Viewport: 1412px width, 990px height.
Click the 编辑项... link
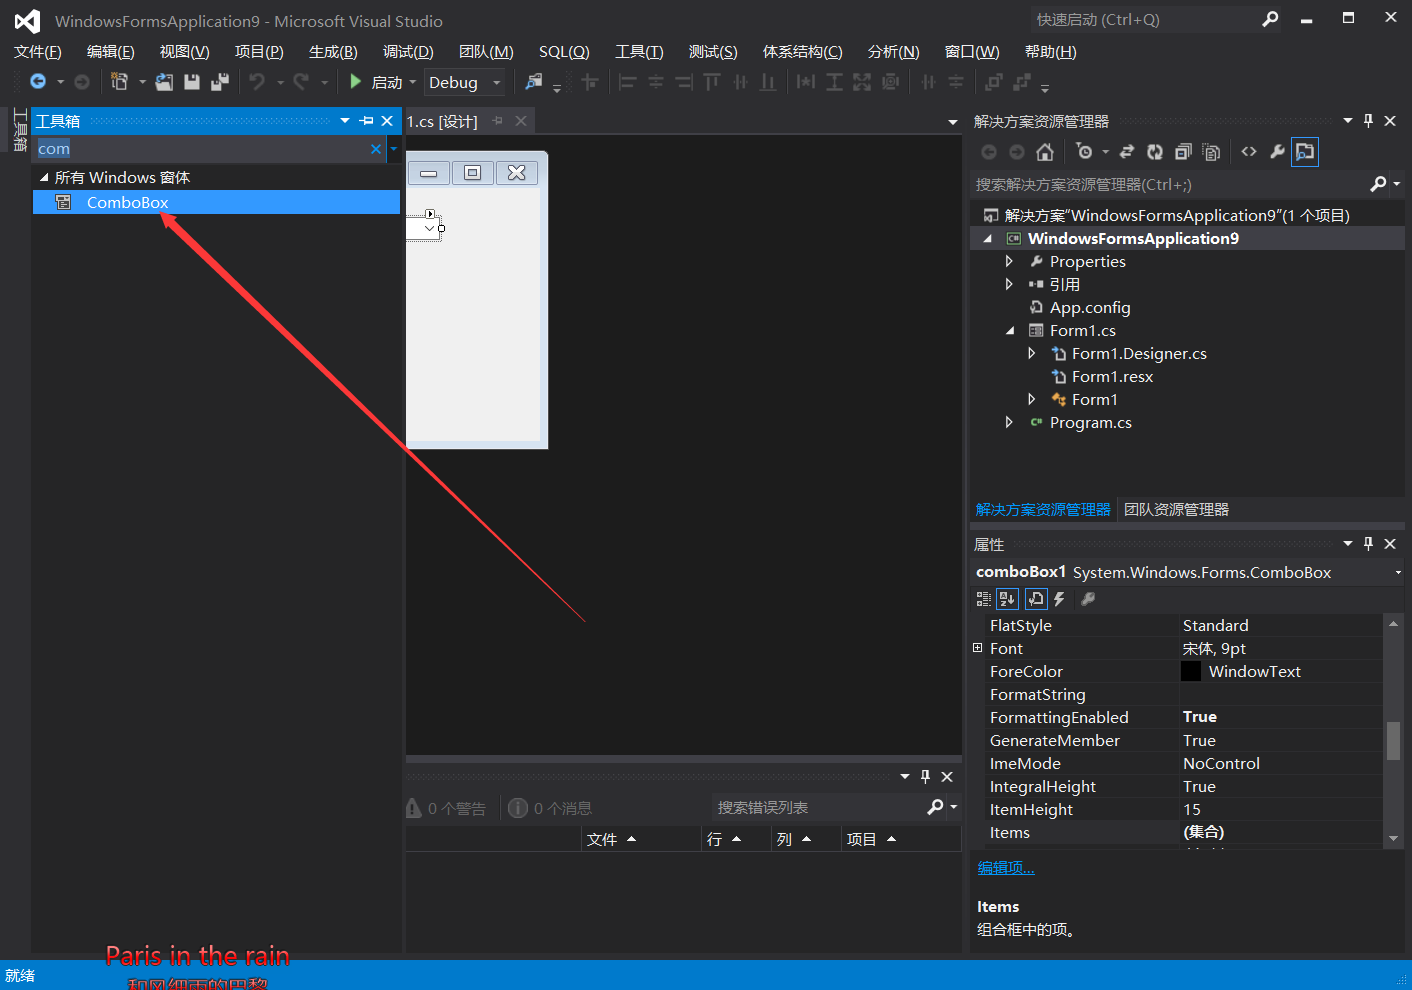tap(1006, 868)
